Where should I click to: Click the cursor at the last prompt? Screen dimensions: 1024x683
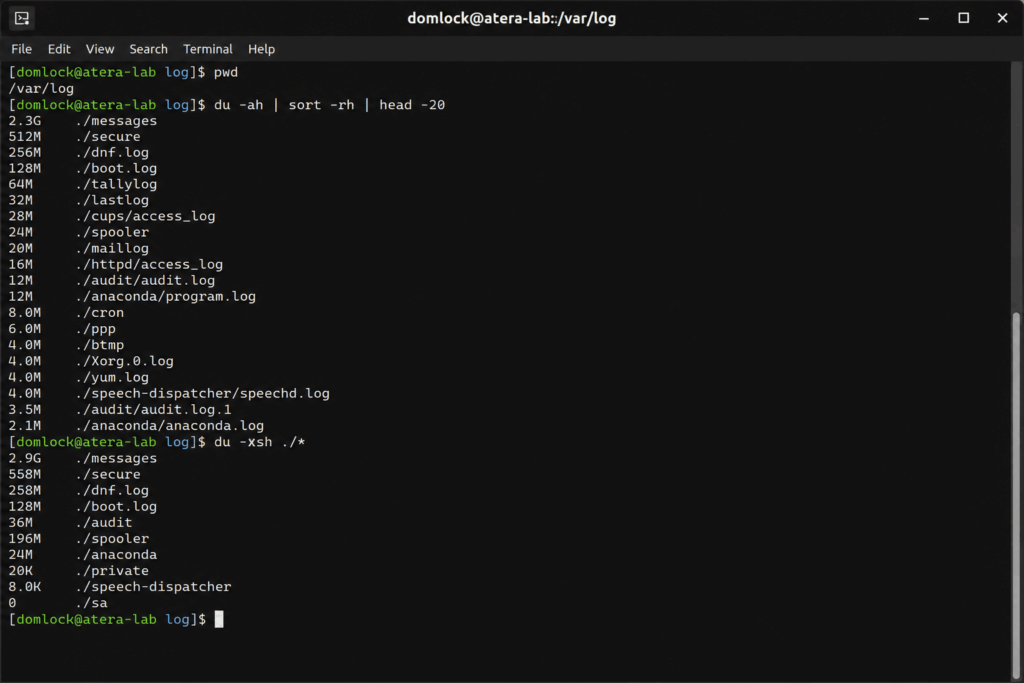coord(219,619)
